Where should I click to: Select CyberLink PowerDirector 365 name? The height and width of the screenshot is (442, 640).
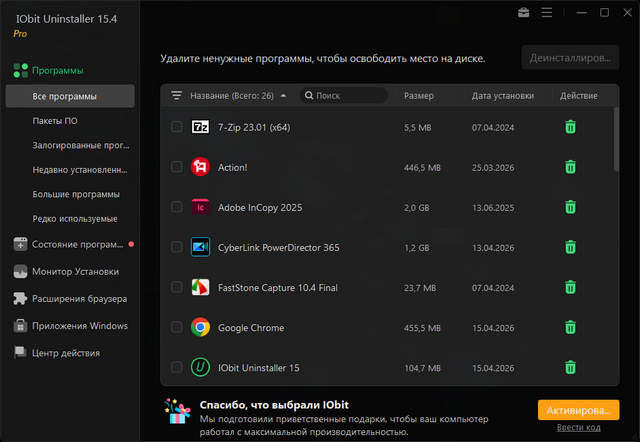pyautogui.click(x=278, y=248)
